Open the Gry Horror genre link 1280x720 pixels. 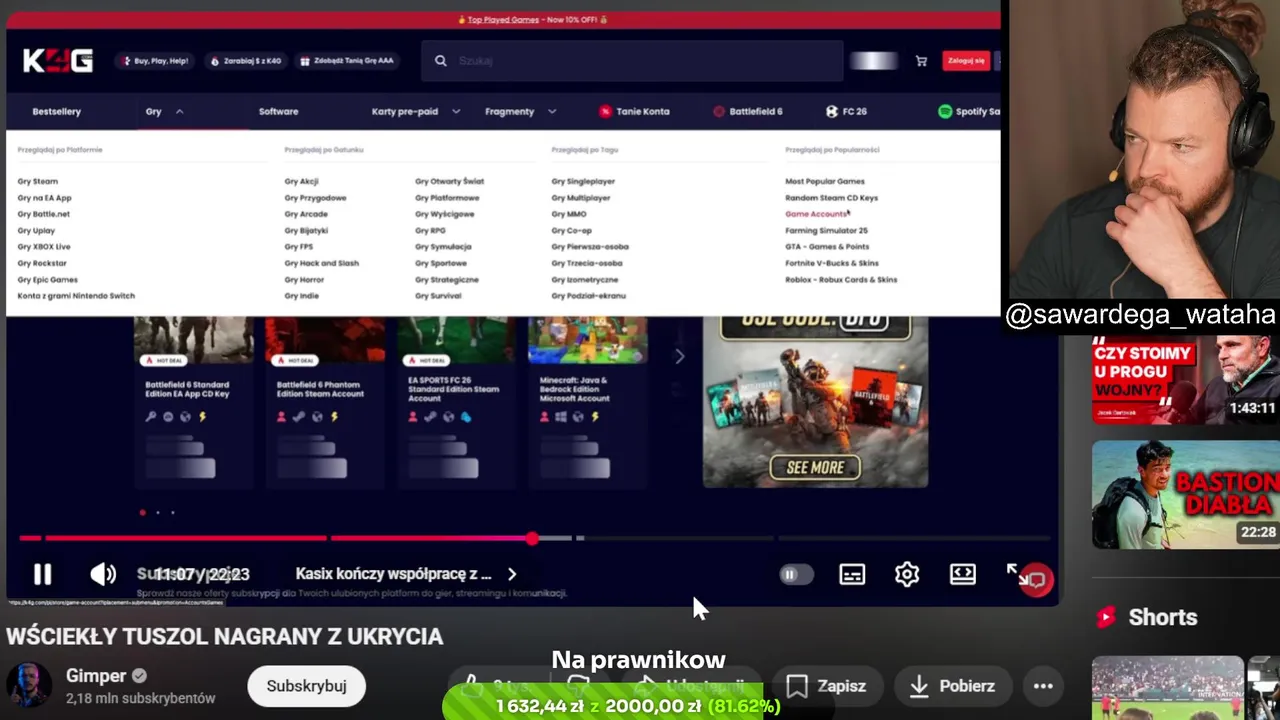tap(304, 280)
